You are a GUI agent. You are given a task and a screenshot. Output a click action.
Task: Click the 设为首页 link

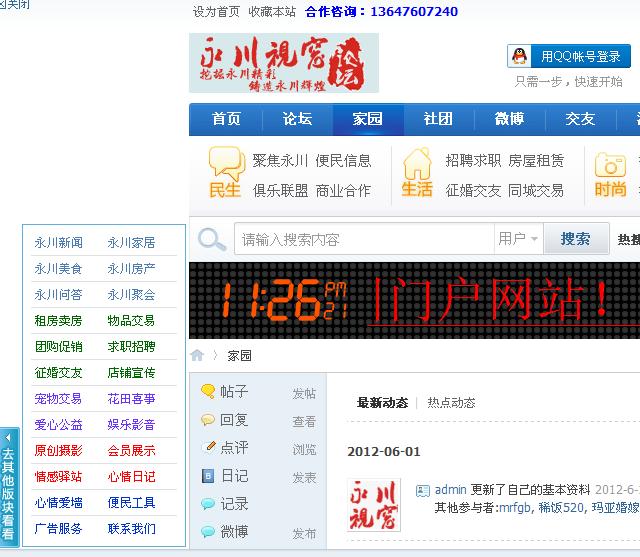[216, 11]
